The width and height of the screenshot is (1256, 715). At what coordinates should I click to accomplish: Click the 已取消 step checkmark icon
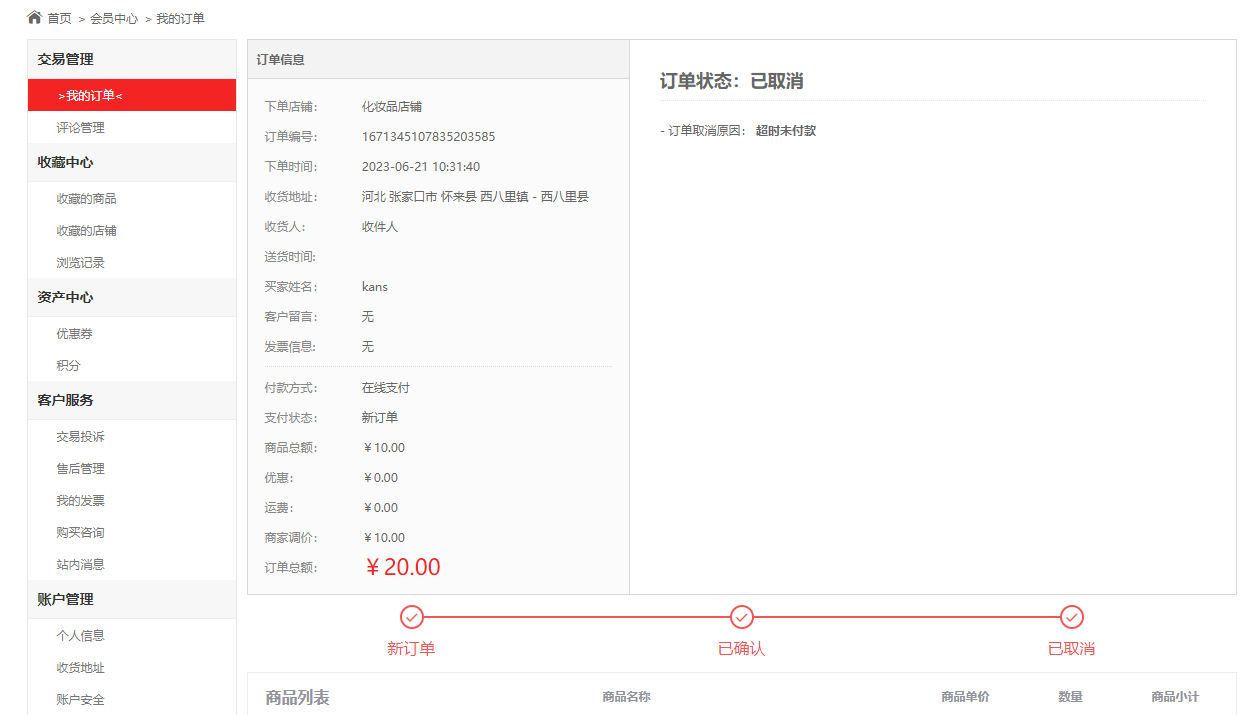pos(1072,617)
